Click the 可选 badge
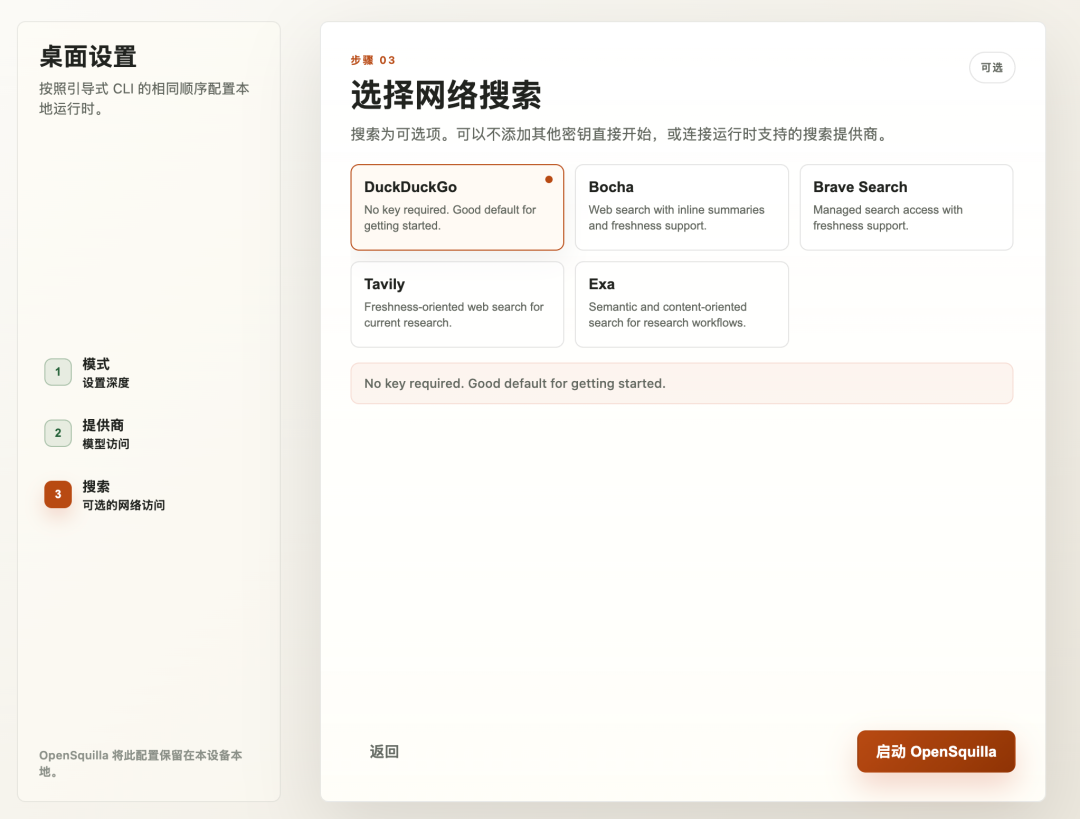 coord(992,68)
